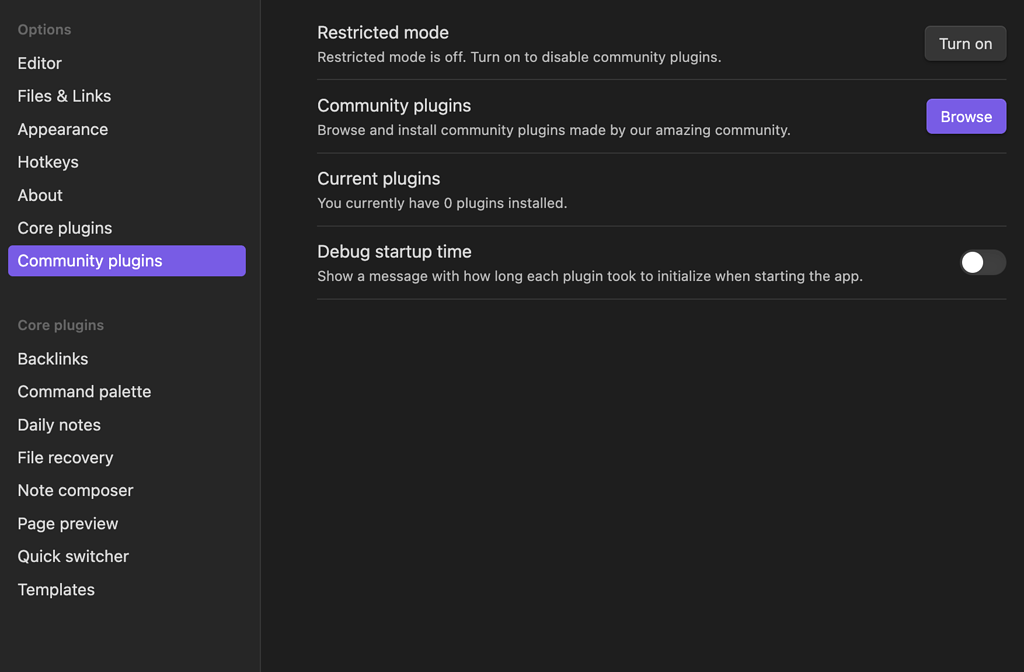Click the 'Debug startup time' heading
The width and height of the screenshot is (1024, 672).
point(394,251)
